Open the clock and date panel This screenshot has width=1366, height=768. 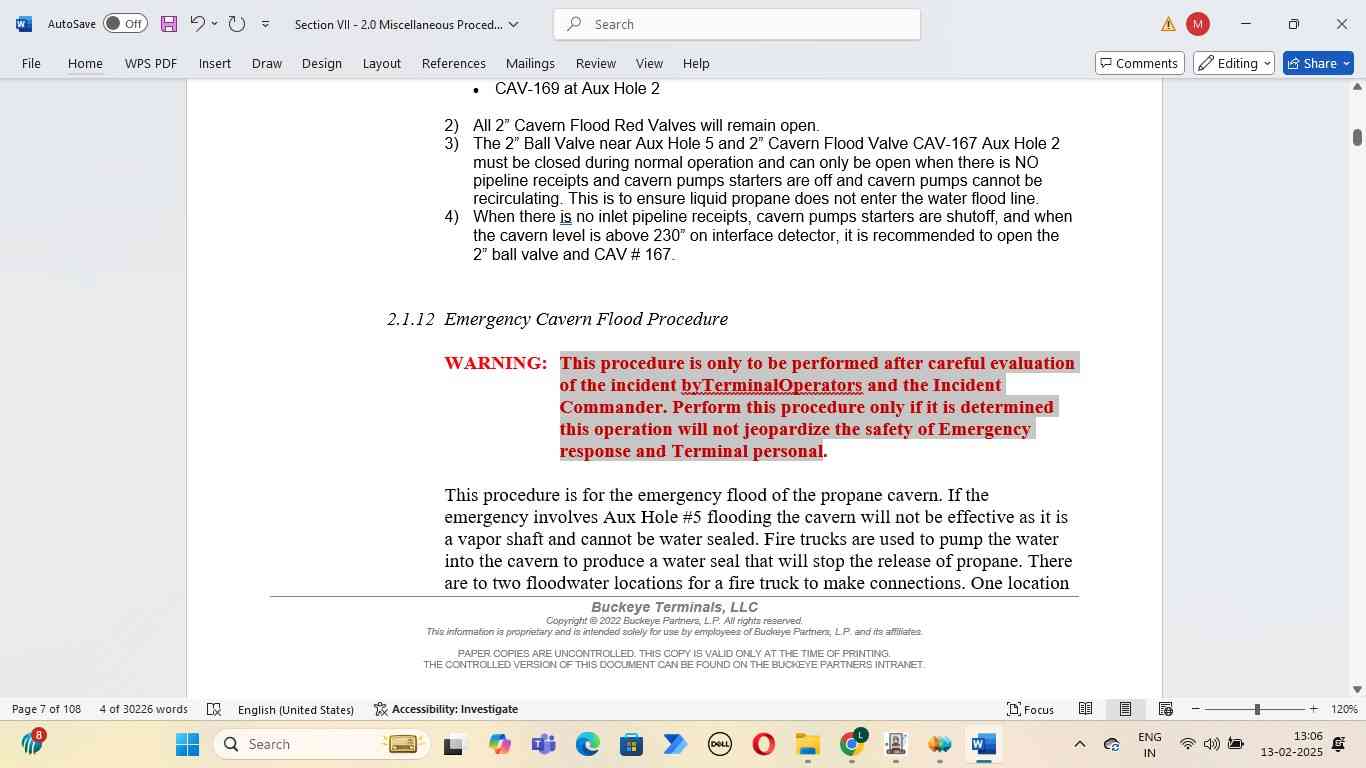[1291, 744]
